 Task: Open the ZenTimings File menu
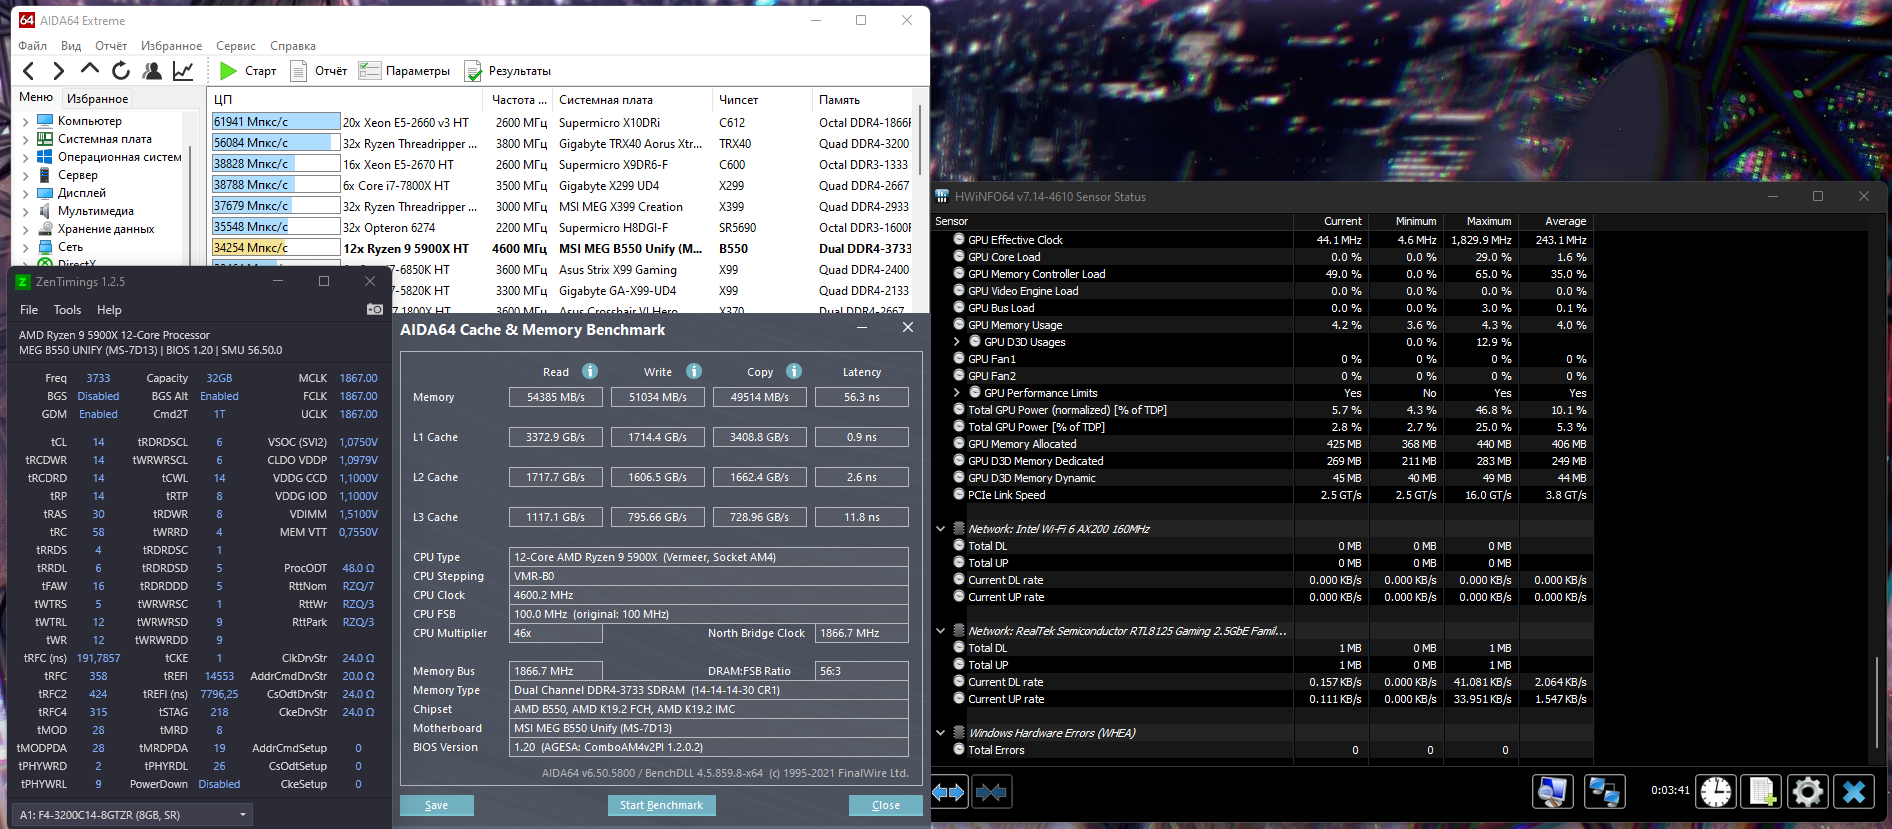tap(29, 310)
